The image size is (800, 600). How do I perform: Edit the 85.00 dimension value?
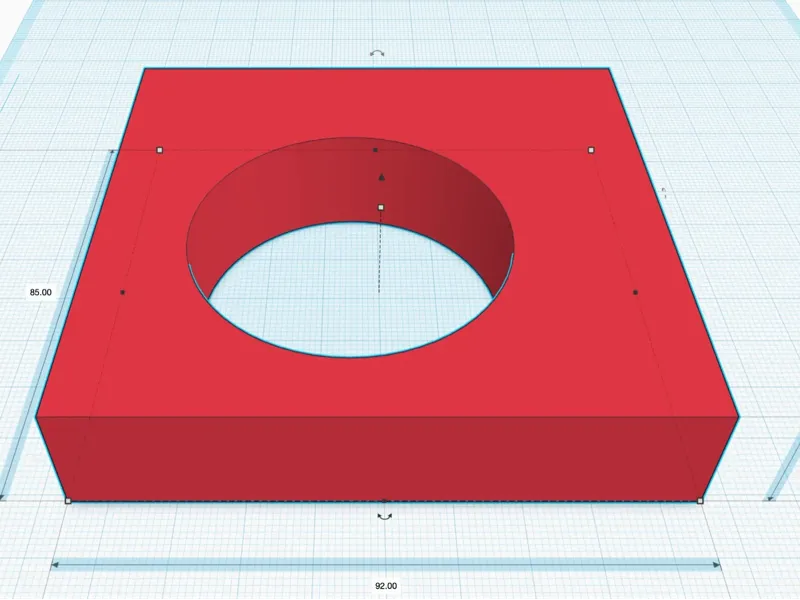coord(41,292)
